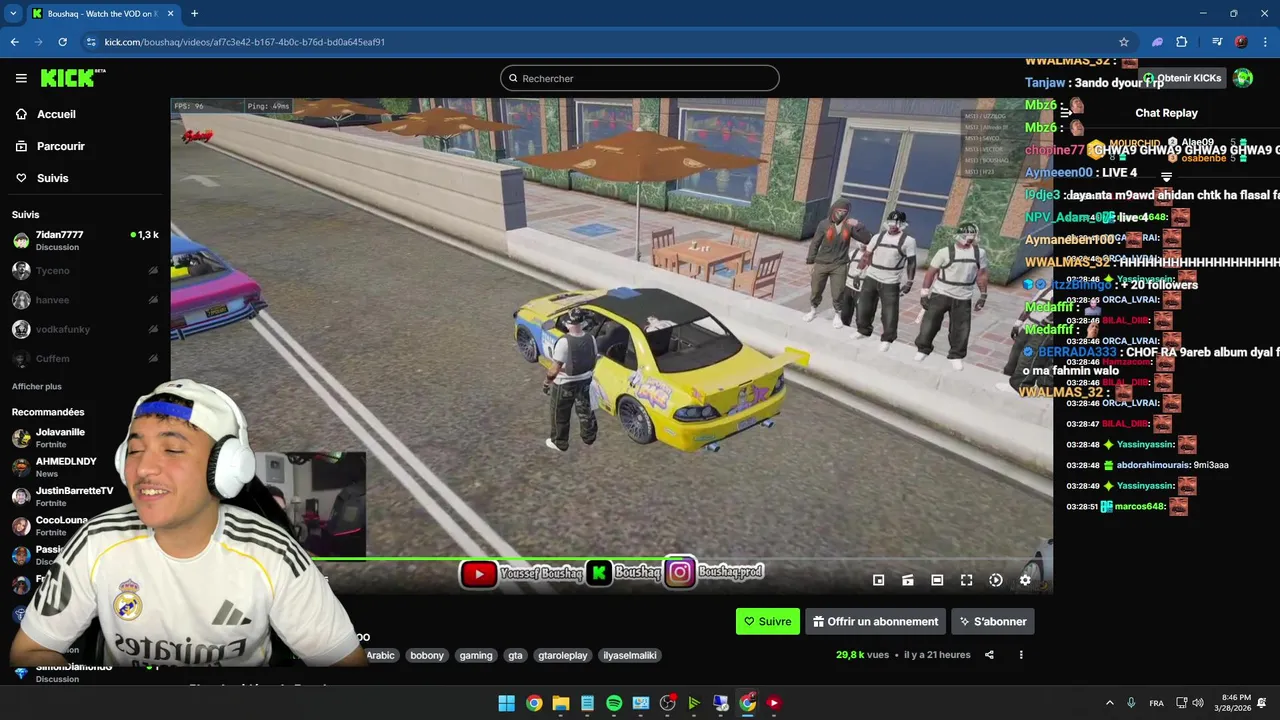1280x720 pixels.
Task: Open followed channel Cuffem
Action: 85,358
